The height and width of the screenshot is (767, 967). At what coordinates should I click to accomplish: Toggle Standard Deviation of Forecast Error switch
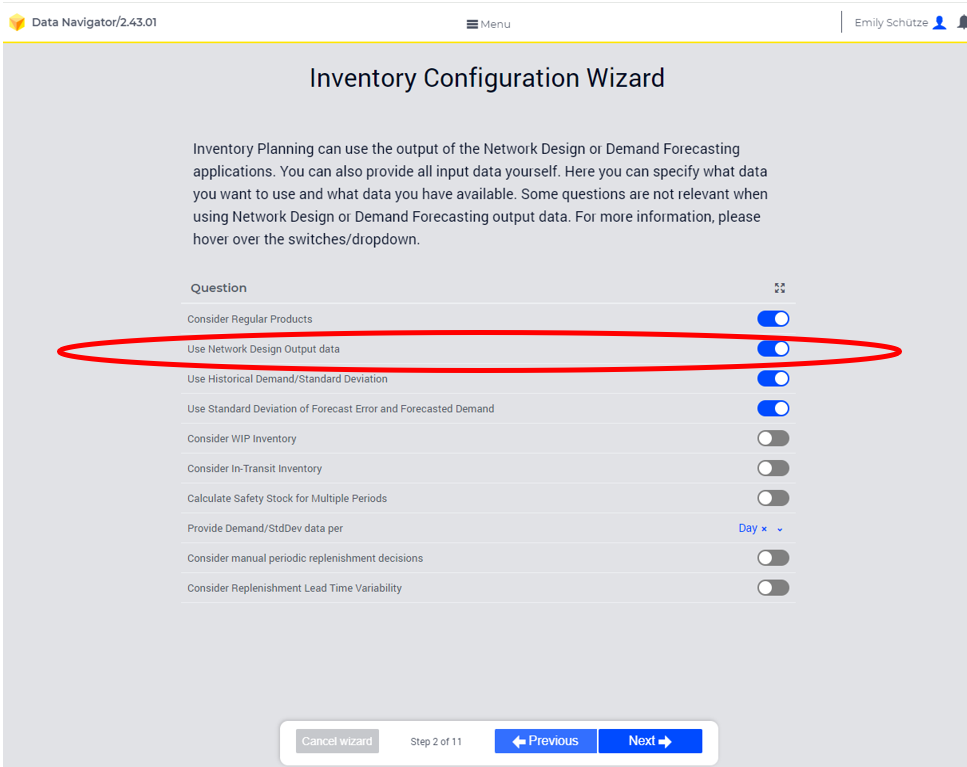coord(773,408)
